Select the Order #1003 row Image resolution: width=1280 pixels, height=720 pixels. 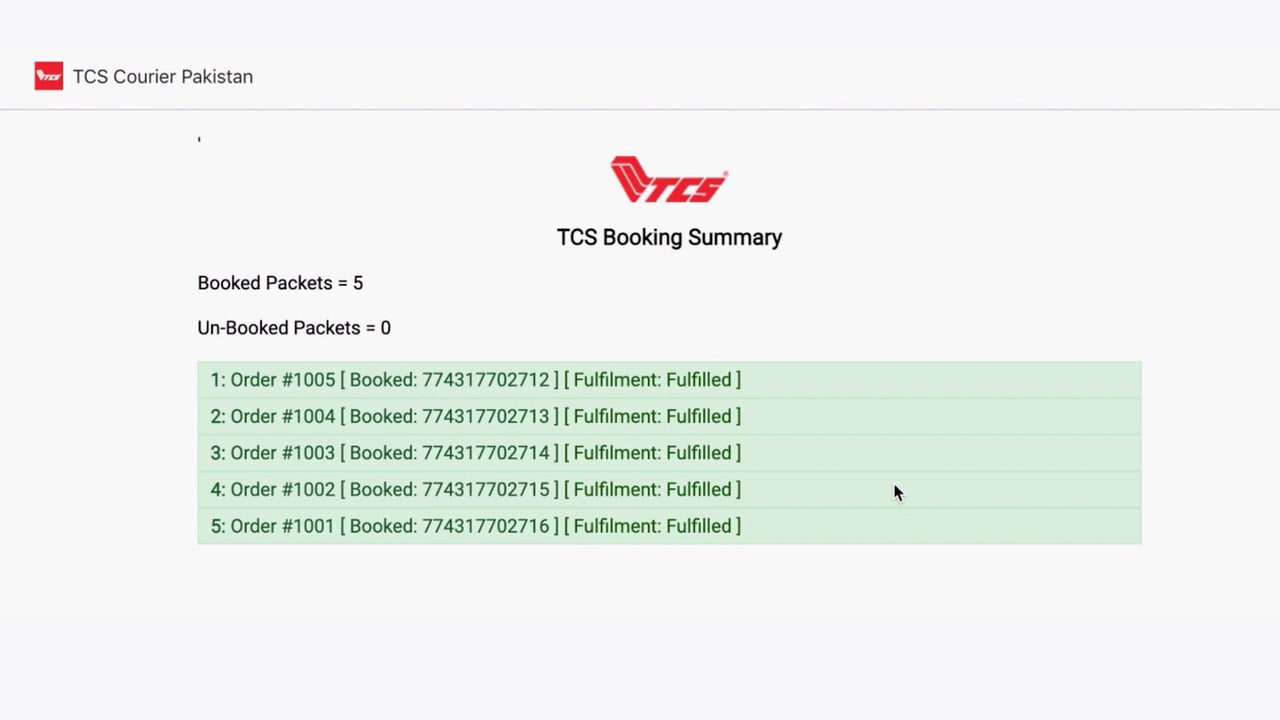click(669, 453)
